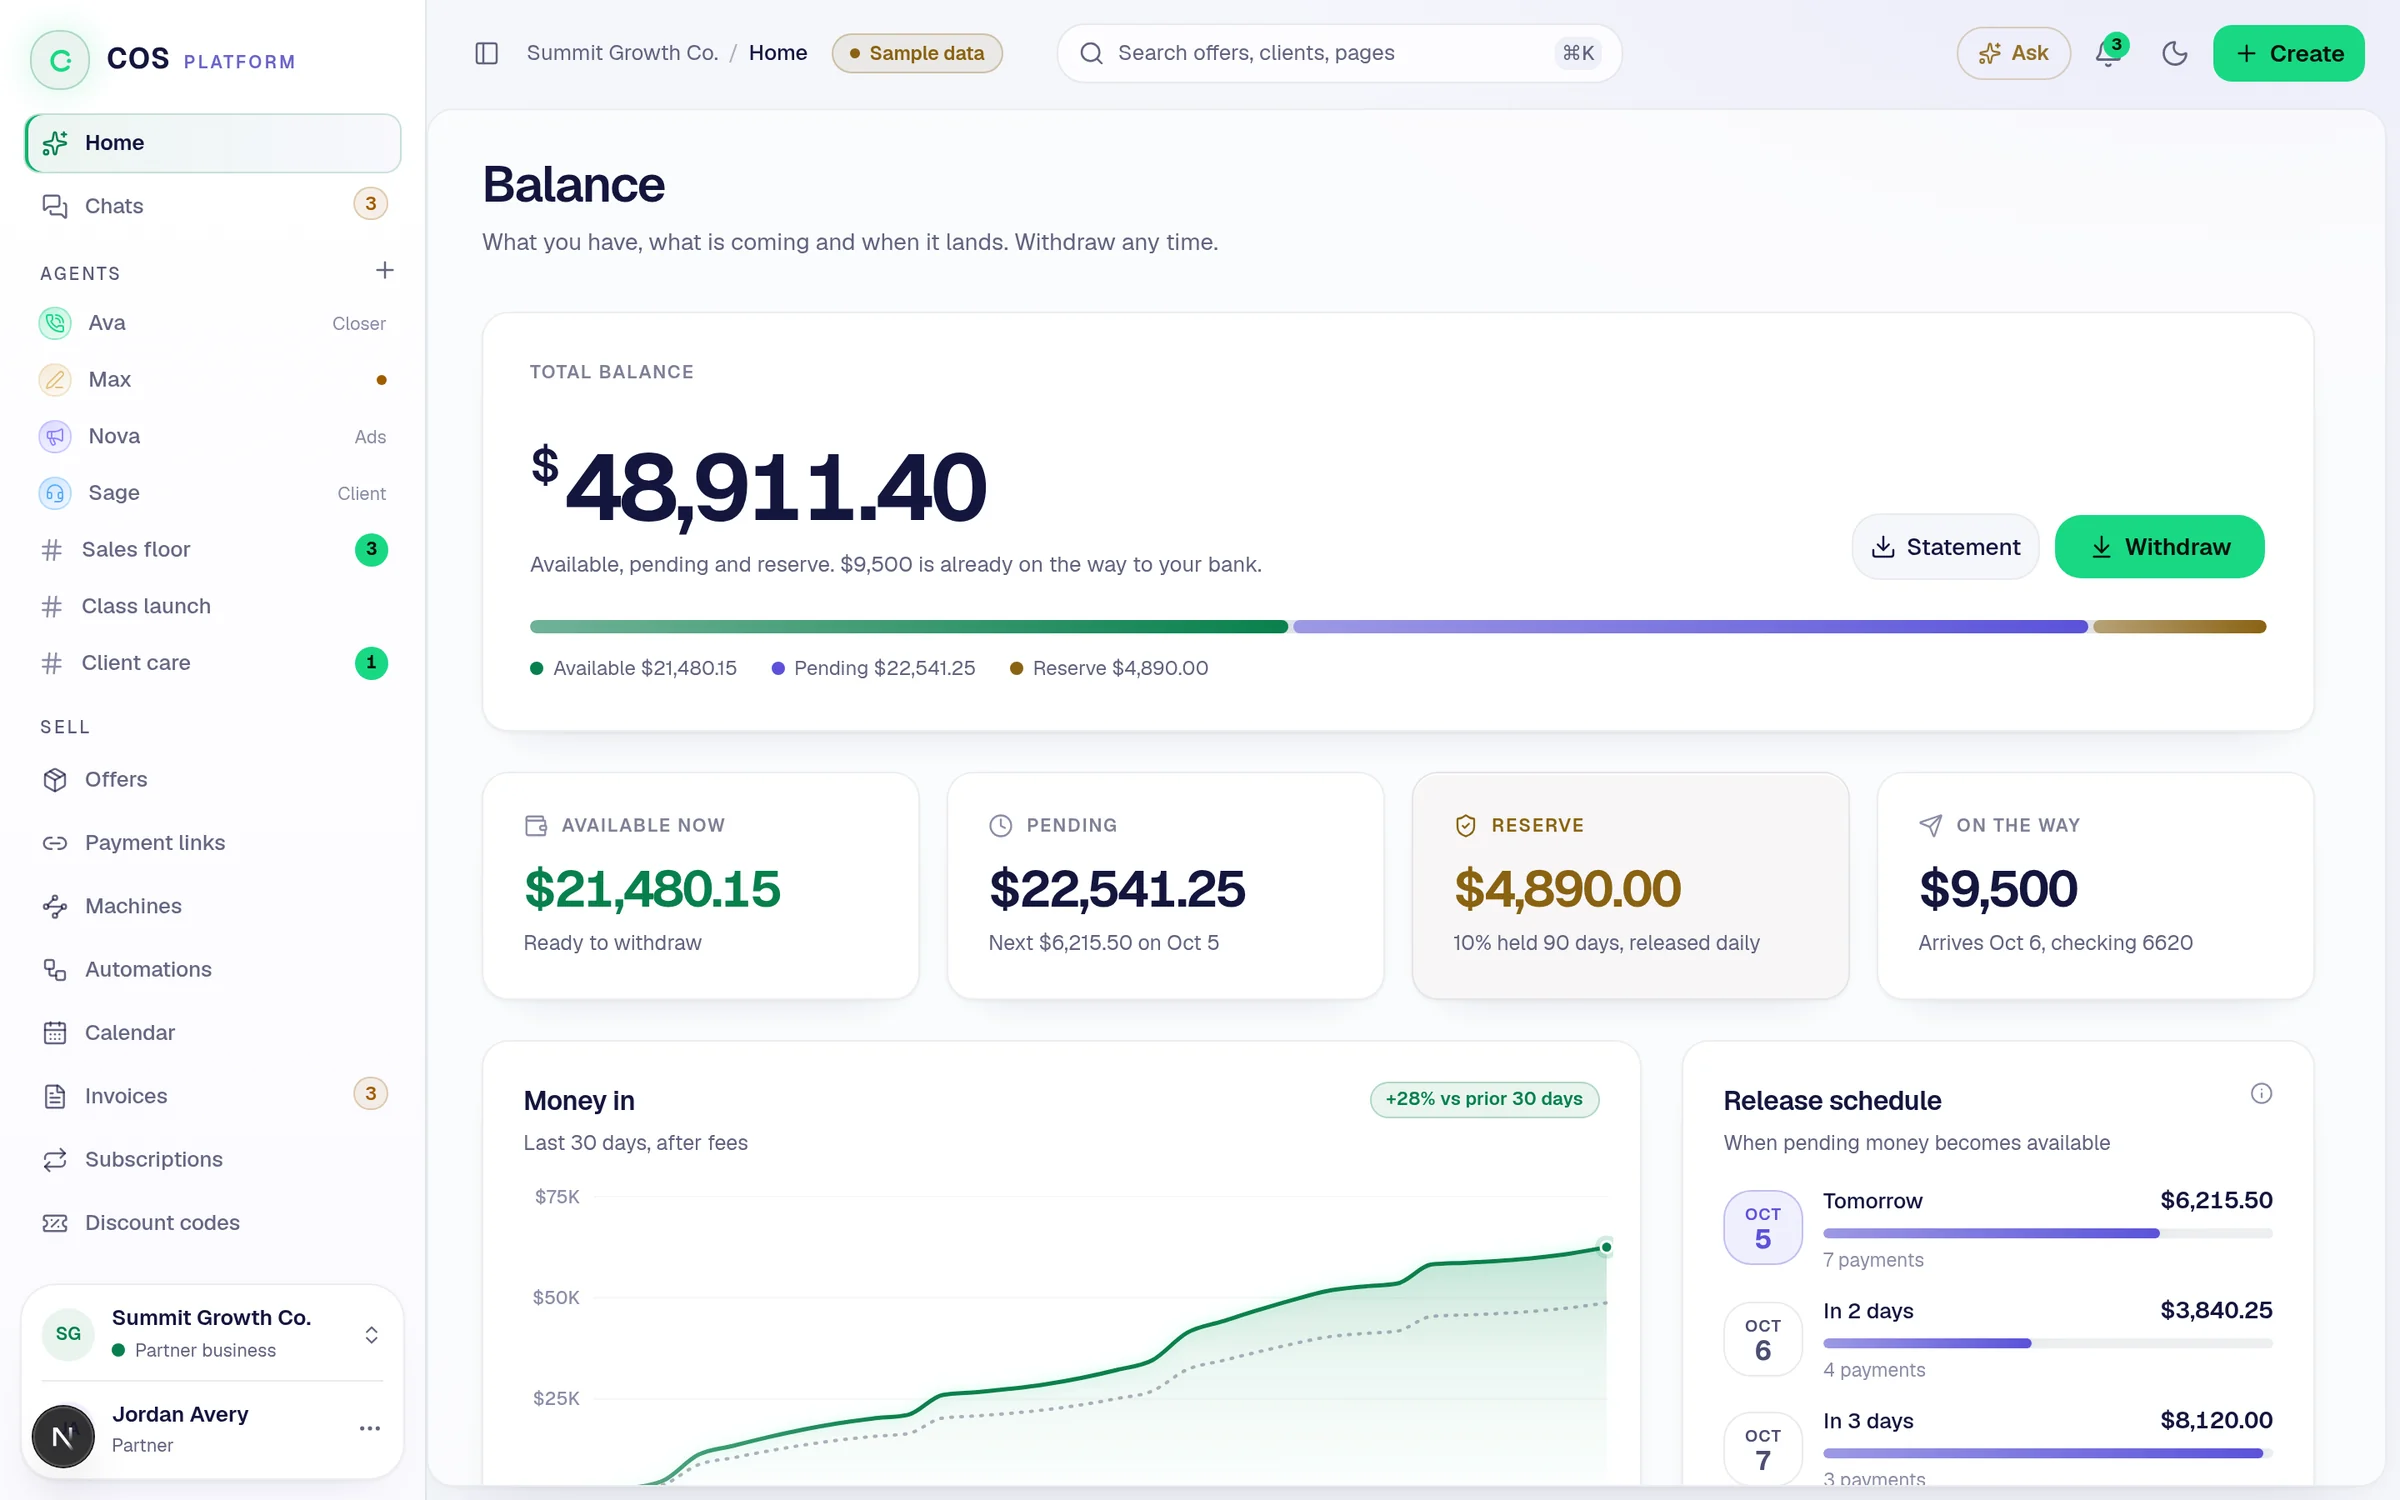The image size is (2400, 1500).
Task: Open the Client care channel
Action: click(x=213, y=663)
